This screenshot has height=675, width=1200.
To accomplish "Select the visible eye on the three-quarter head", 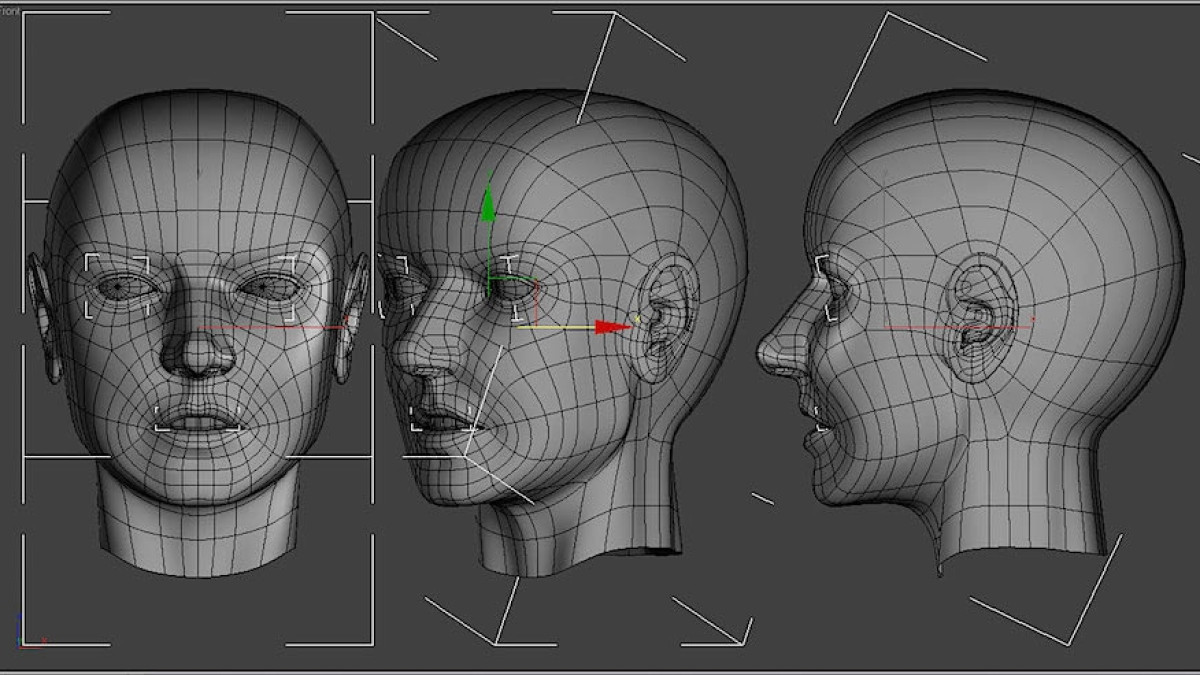I will pyautogui.click(x=513, y=290).
